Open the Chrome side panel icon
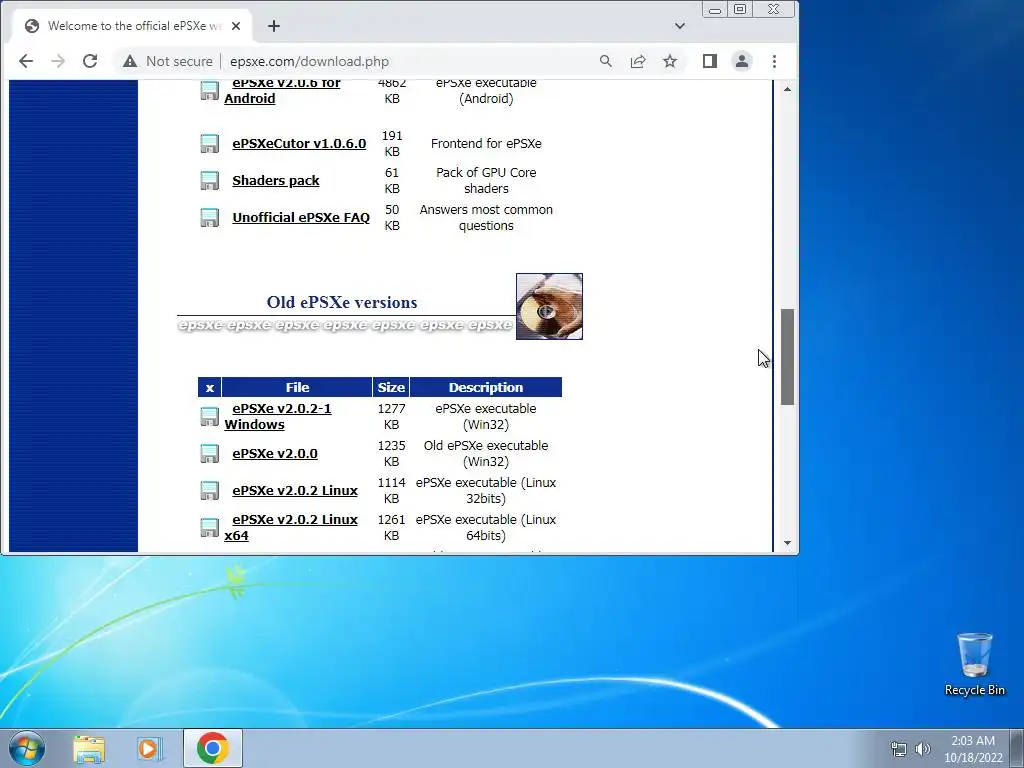Screen dimensions: 1024x768 click(710, 61)
